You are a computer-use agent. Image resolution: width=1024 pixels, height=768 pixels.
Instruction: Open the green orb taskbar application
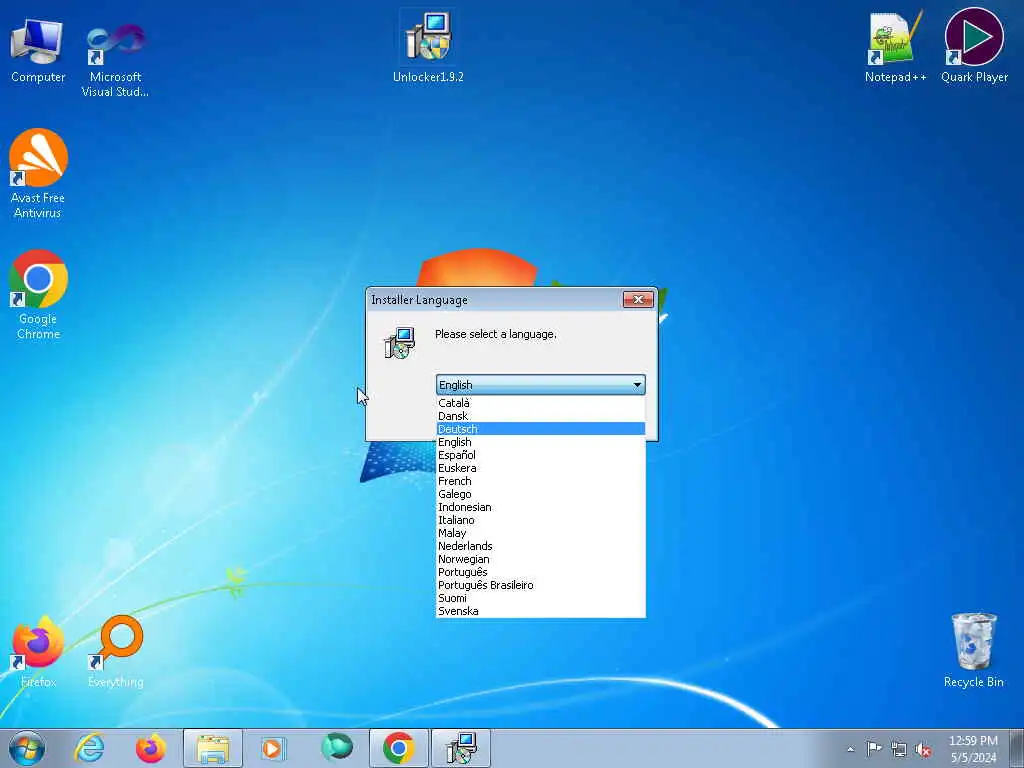coord(337,747)
